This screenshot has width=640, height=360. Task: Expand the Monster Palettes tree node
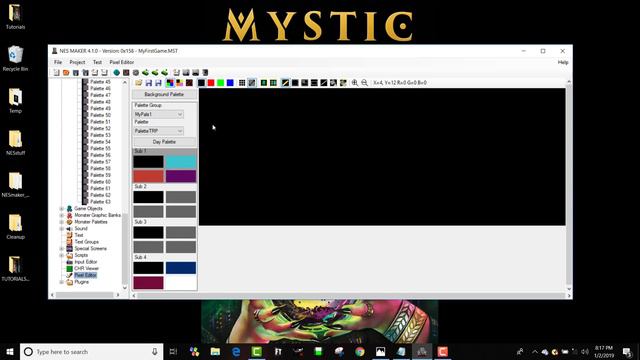coord(62,222)
